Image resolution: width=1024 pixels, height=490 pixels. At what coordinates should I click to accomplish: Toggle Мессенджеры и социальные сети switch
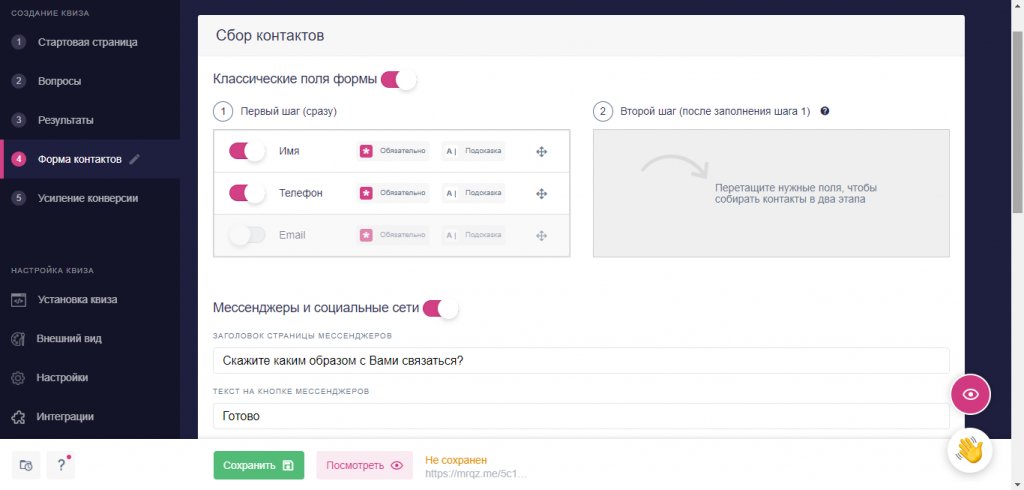(441, 308)
